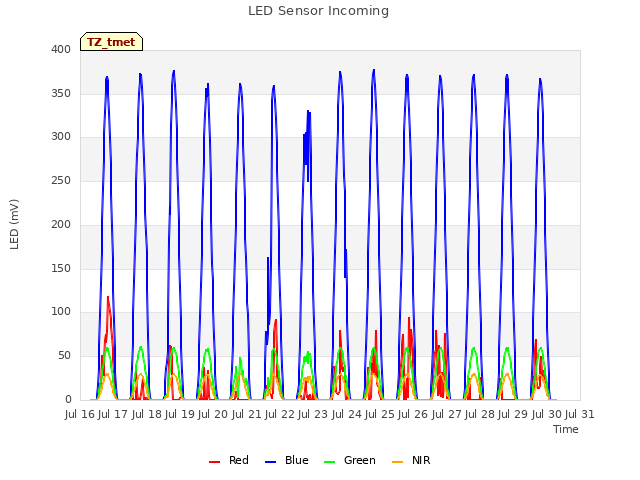Click the green legend color marker
640x480 pixels.
click(329, 462)
